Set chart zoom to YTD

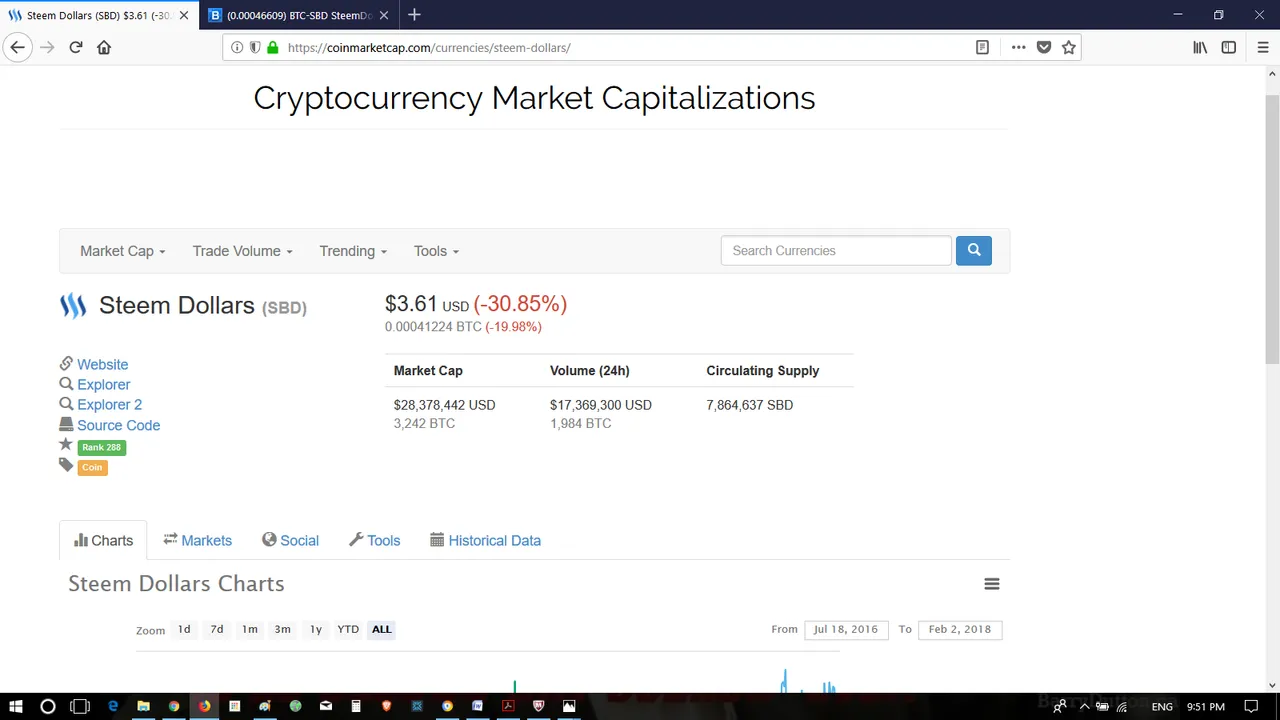(x=348, y=629)
